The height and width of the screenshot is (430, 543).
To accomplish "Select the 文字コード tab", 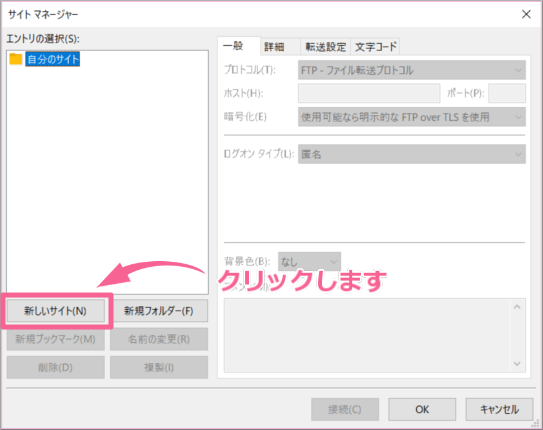I will (375, 46).
